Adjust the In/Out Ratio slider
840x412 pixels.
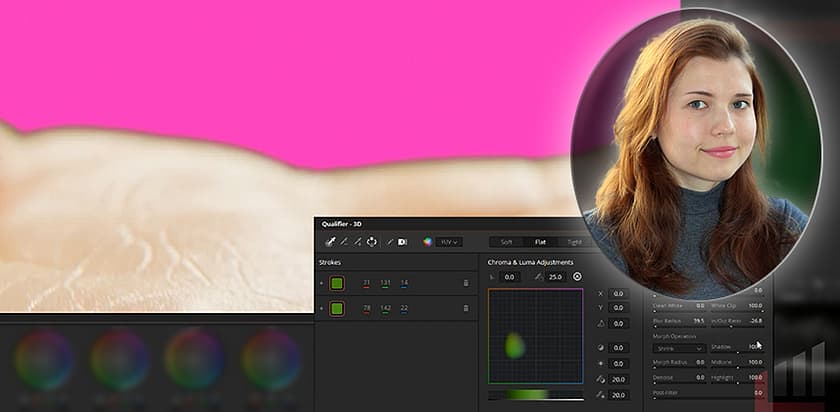coord(737,326)
